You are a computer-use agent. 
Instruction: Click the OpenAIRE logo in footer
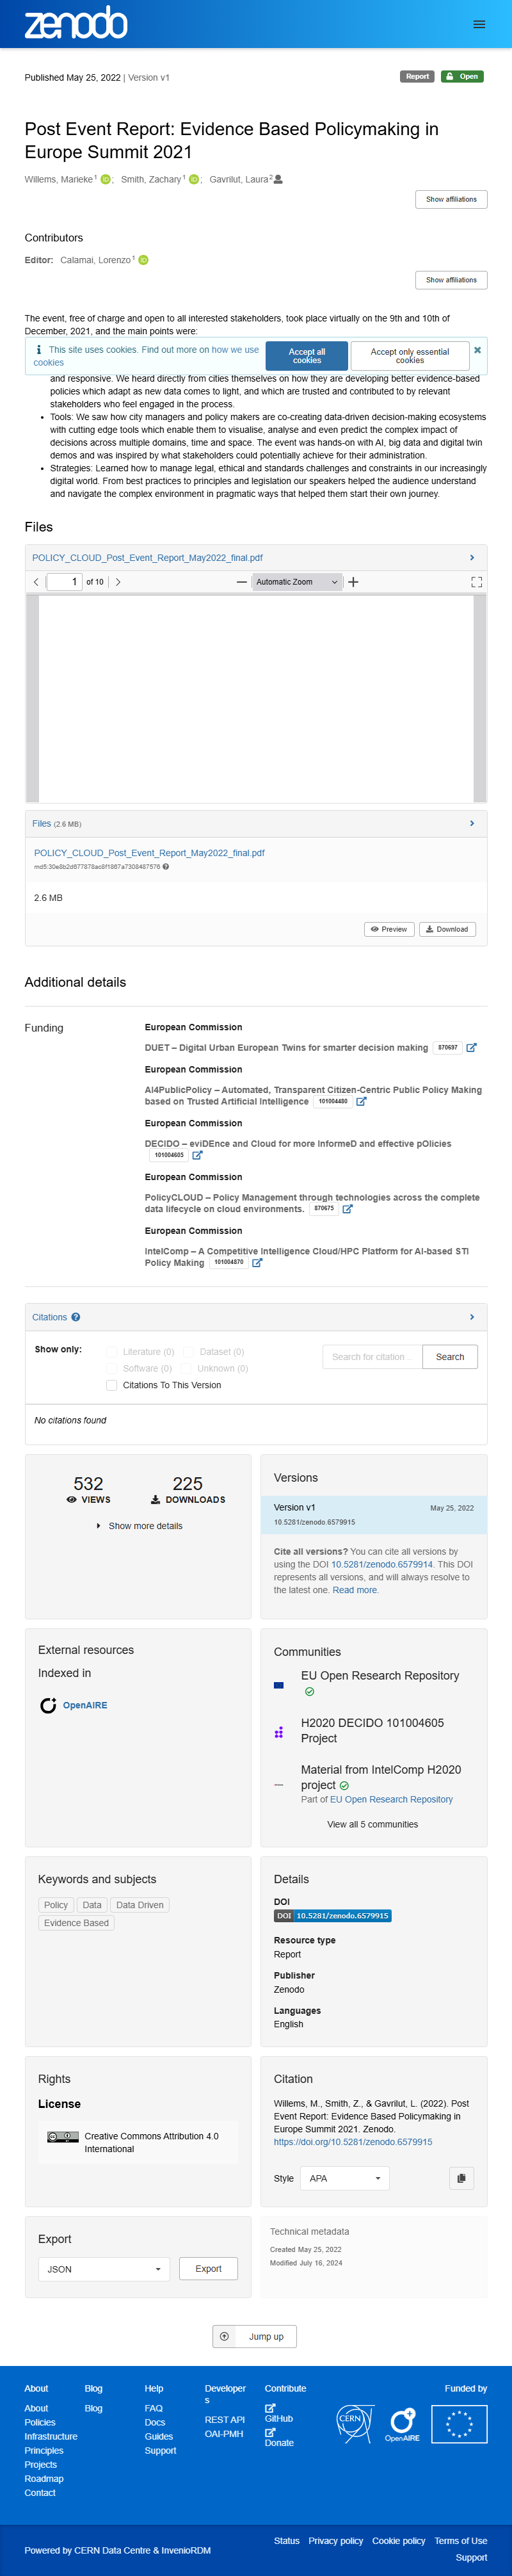coord(402,2425)
